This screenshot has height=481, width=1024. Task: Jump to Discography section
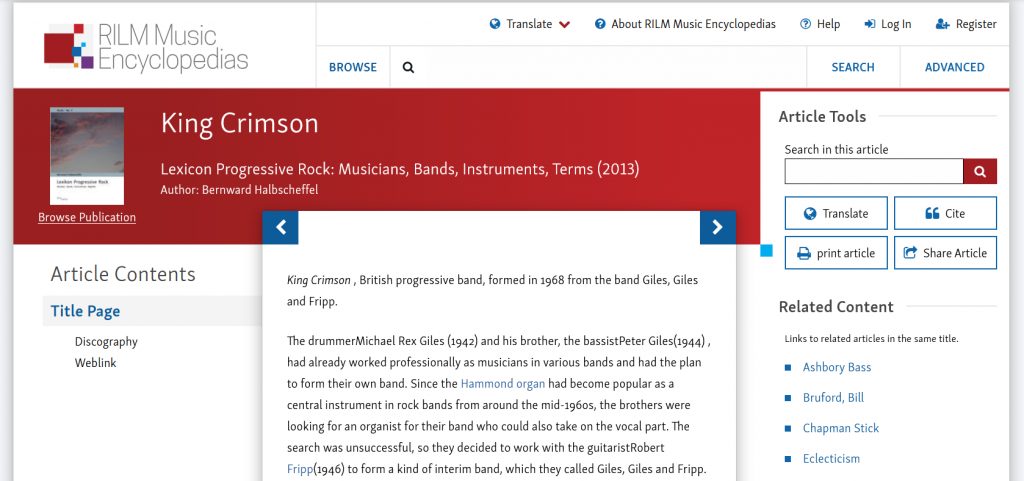(106, 341)
